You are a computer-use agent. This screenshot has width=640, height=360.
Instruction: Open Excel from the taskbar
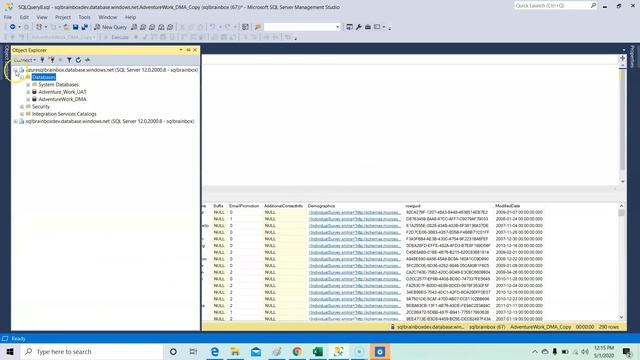point(318,351)
